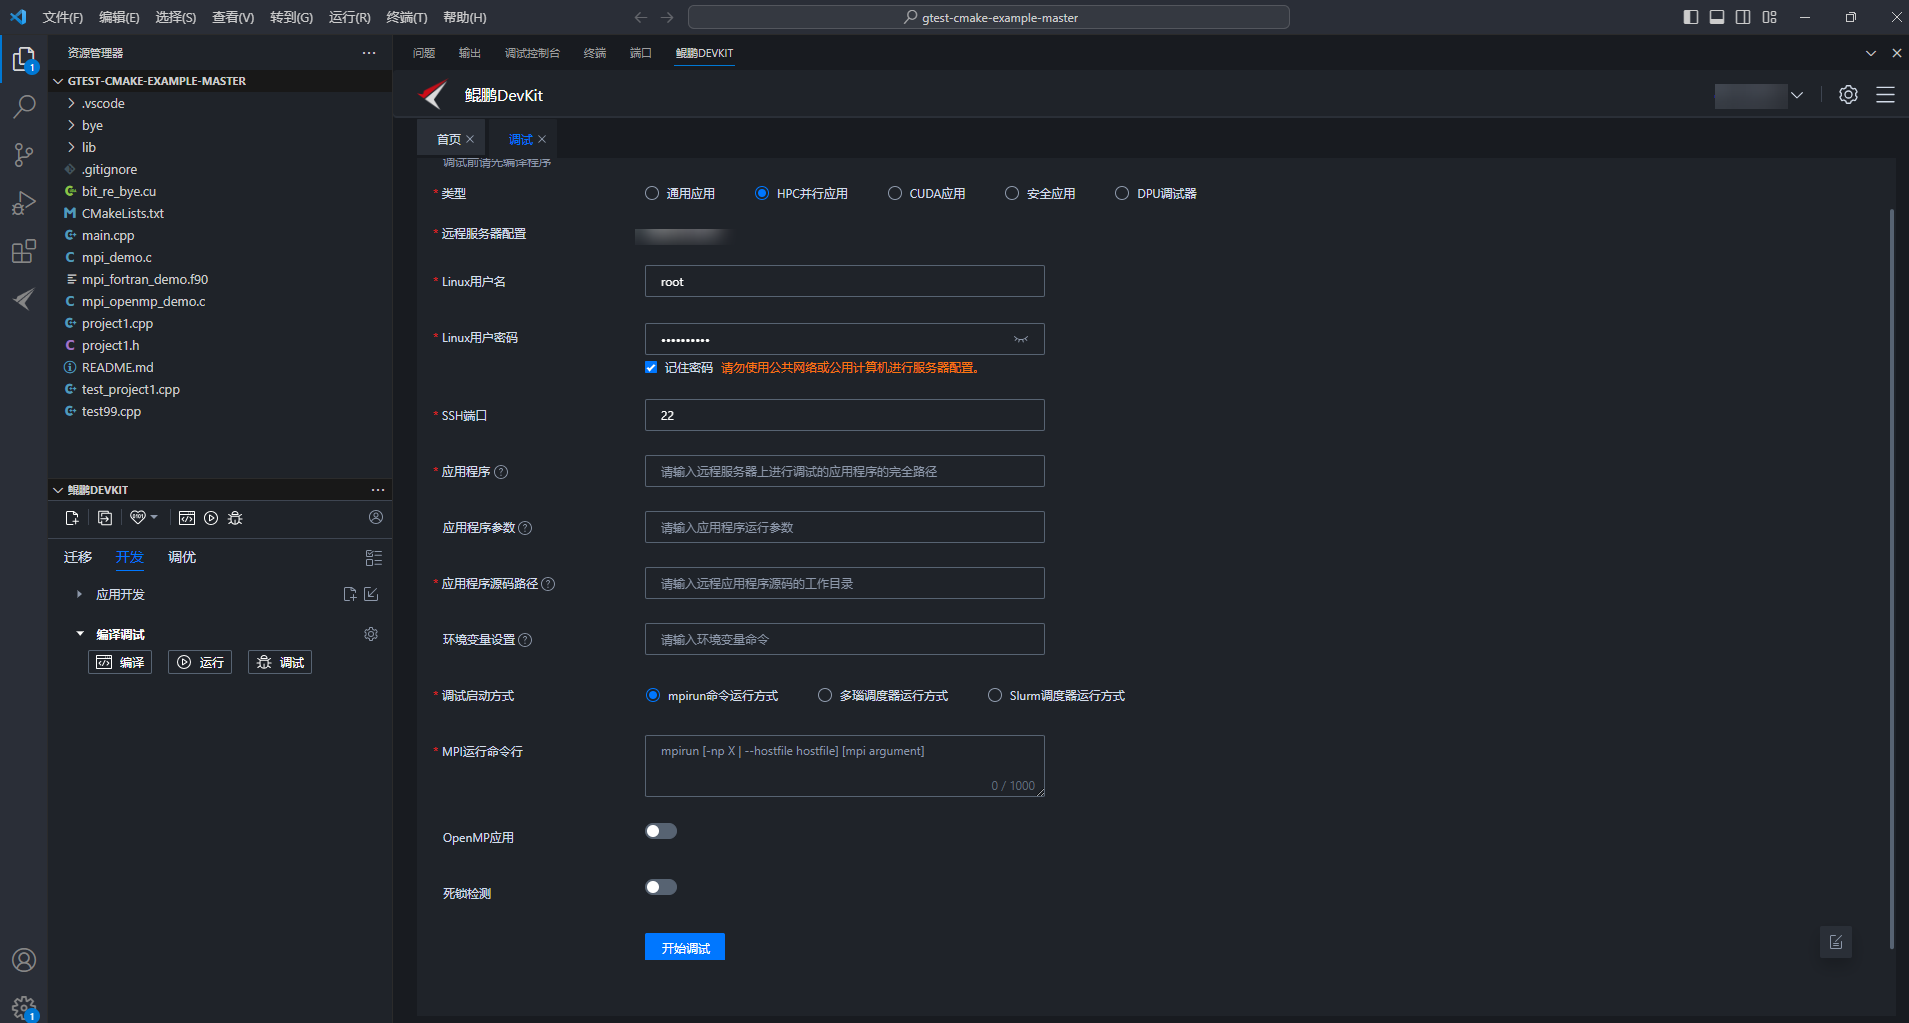The width and height of the screenshot is (1909, 1023).
Task: Open the 终端(T) menu
Action: click(407, 17)
